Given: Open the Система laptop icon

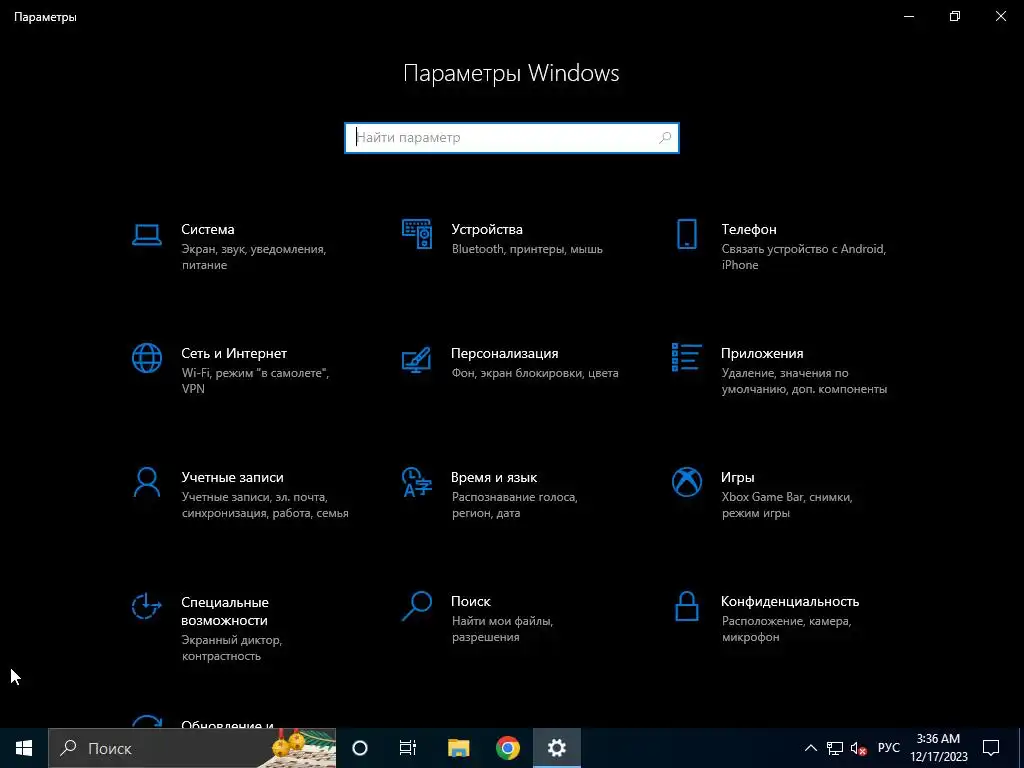Looking at the screenshot, I should [x=146, y=234].
